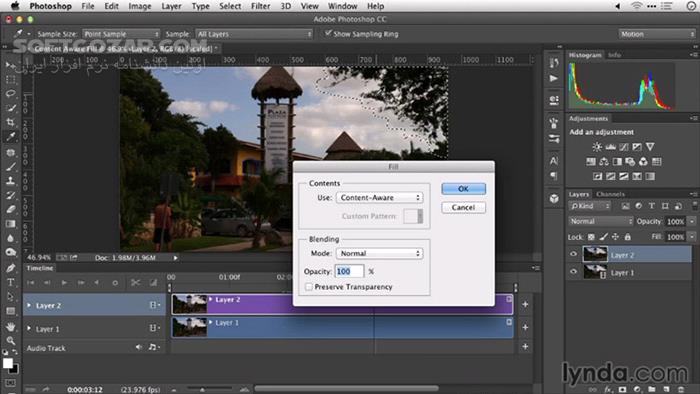The width and height of the screenshot is (700, 394).
Task: Select the Horizontal Type tool
Action: pyautogui.click(x=10, y=282)
